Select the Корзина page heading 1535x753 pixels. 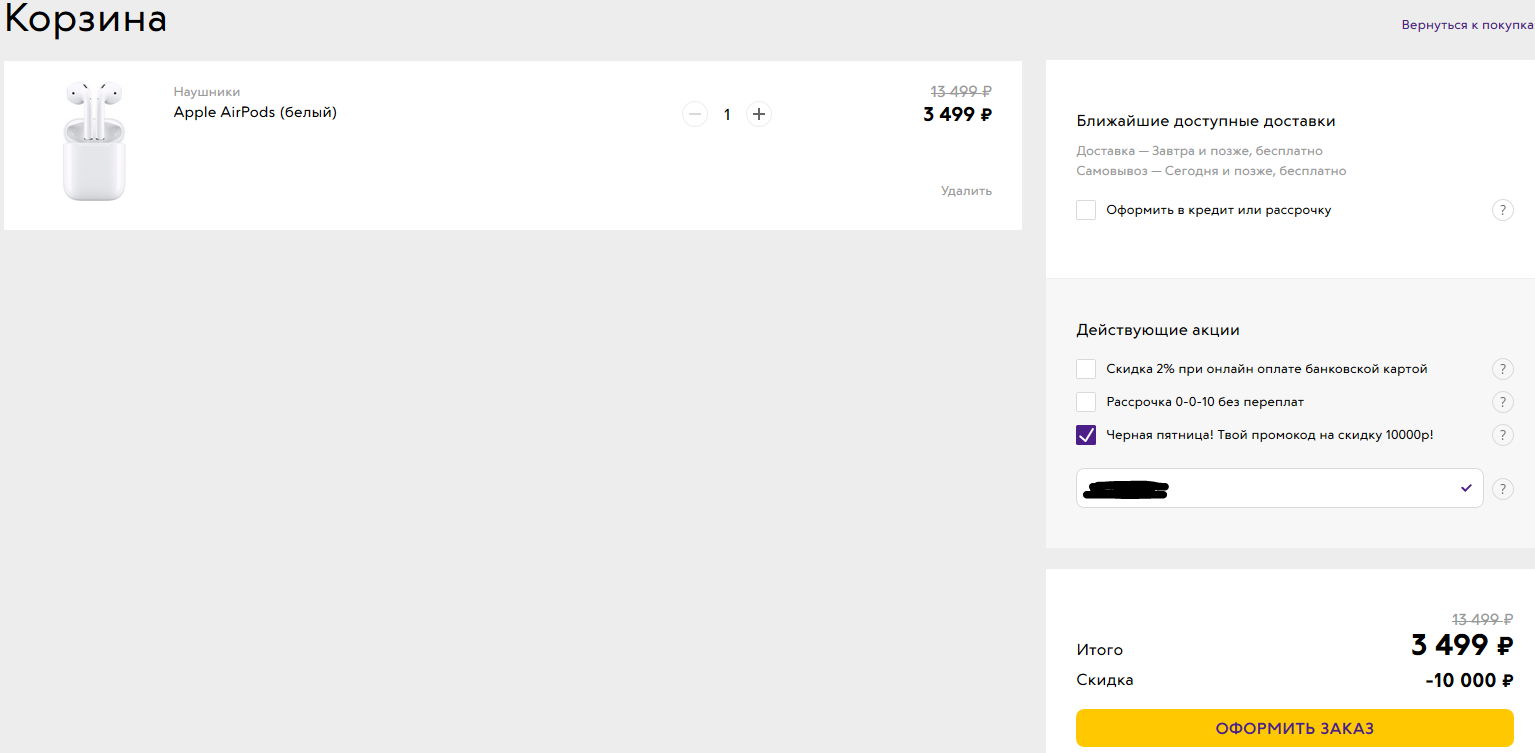point(86,18)
